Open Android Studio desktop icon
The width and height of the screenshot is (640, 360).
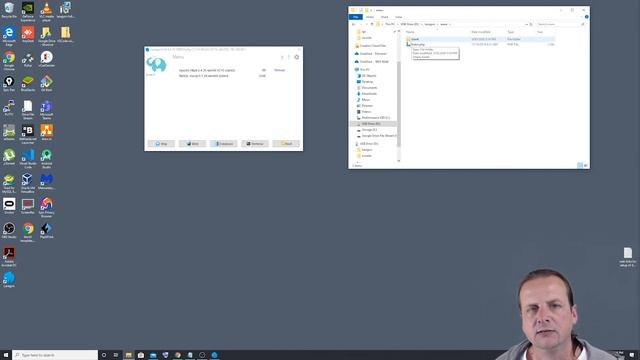[47, 158]
